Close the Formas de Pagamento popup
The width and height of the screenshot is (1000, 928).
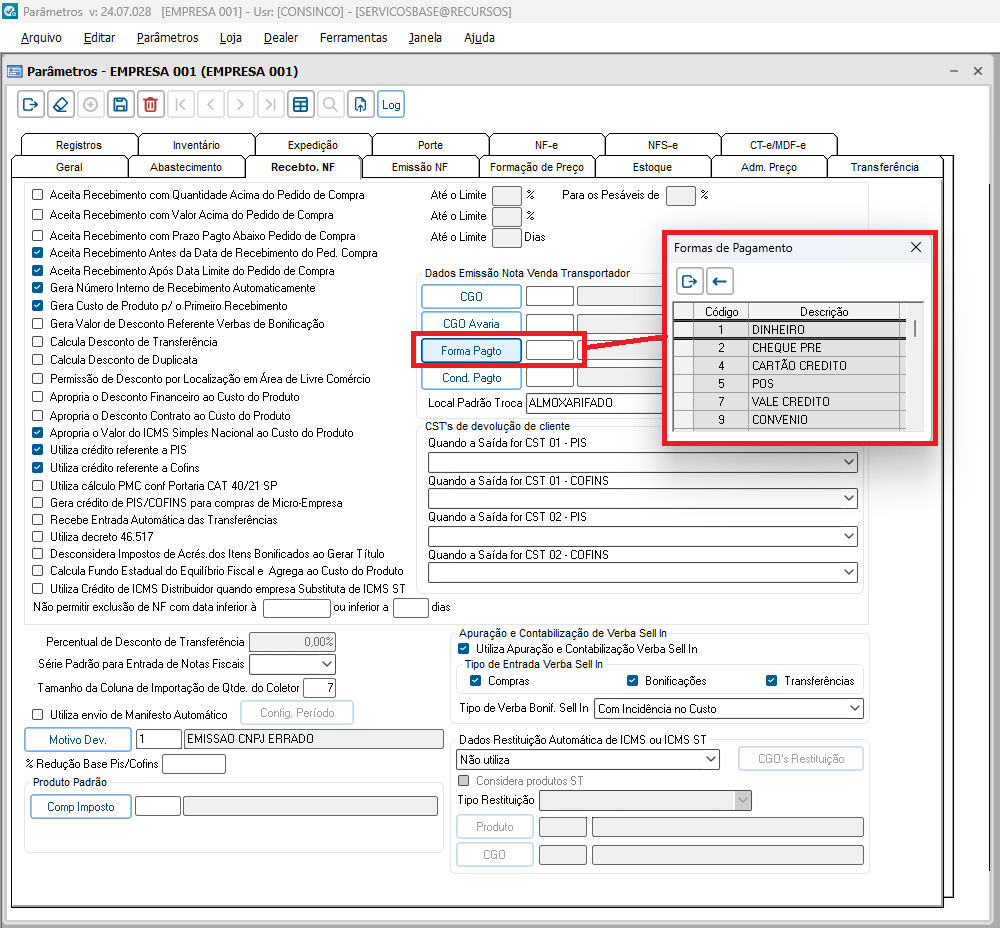916,247
